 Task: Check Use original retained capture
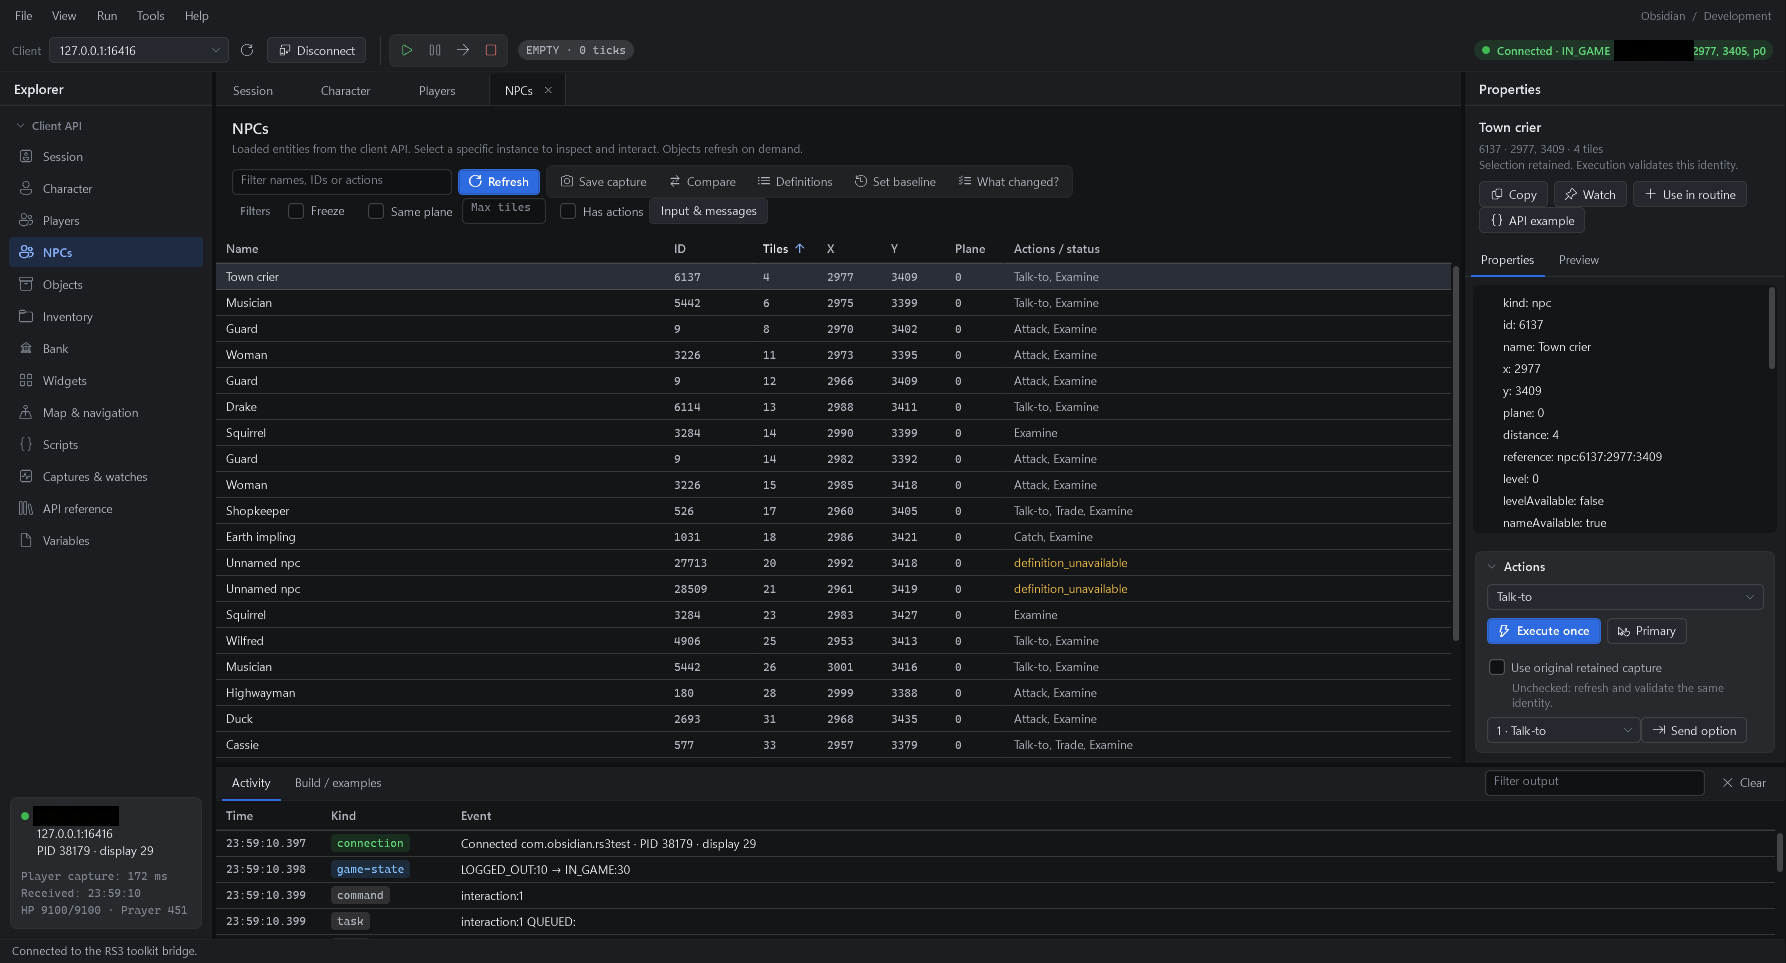(x=1497, y=667)
